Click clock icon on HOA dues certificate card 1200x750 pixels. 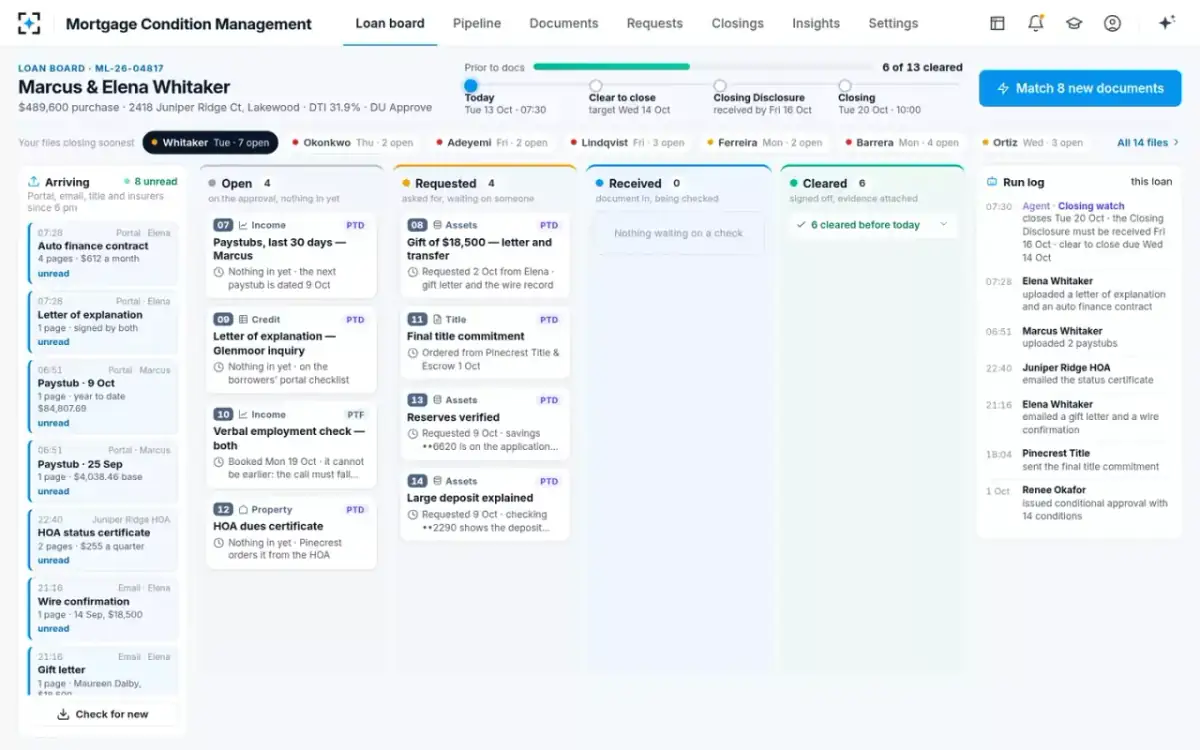point(219,543)
